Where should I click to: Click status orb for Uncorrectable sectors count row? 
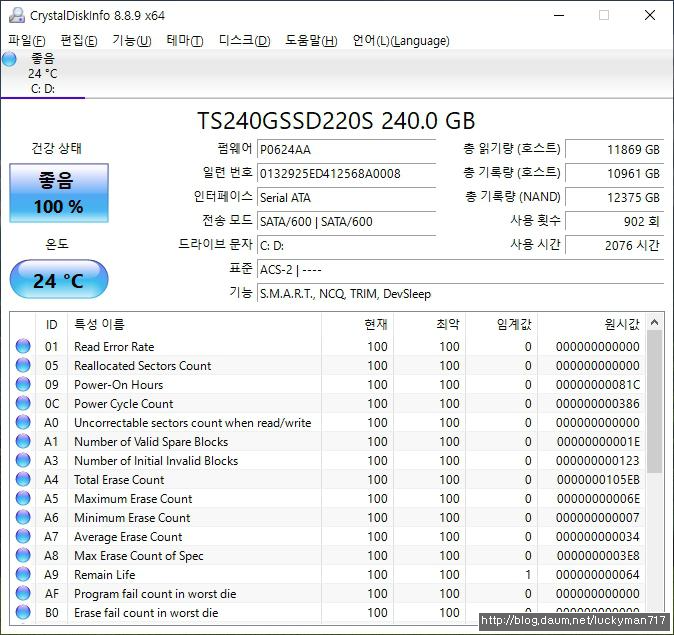pyautogui.click(x=23, y=422)
